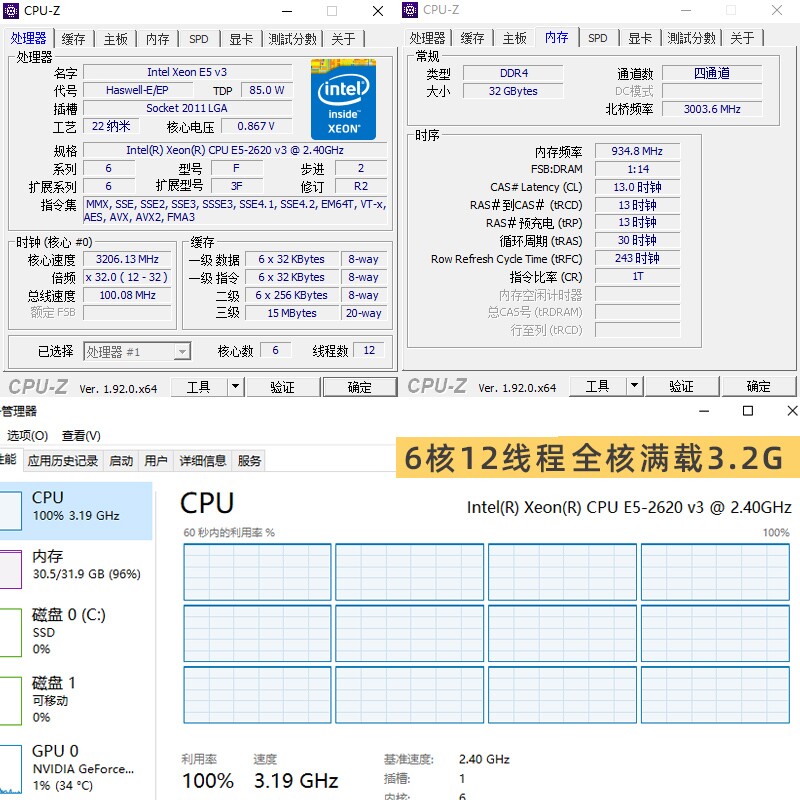800x800 pixels.
Task: Click the 规格 field showing E5-2620 v3
Action: [x=235, y=150]
